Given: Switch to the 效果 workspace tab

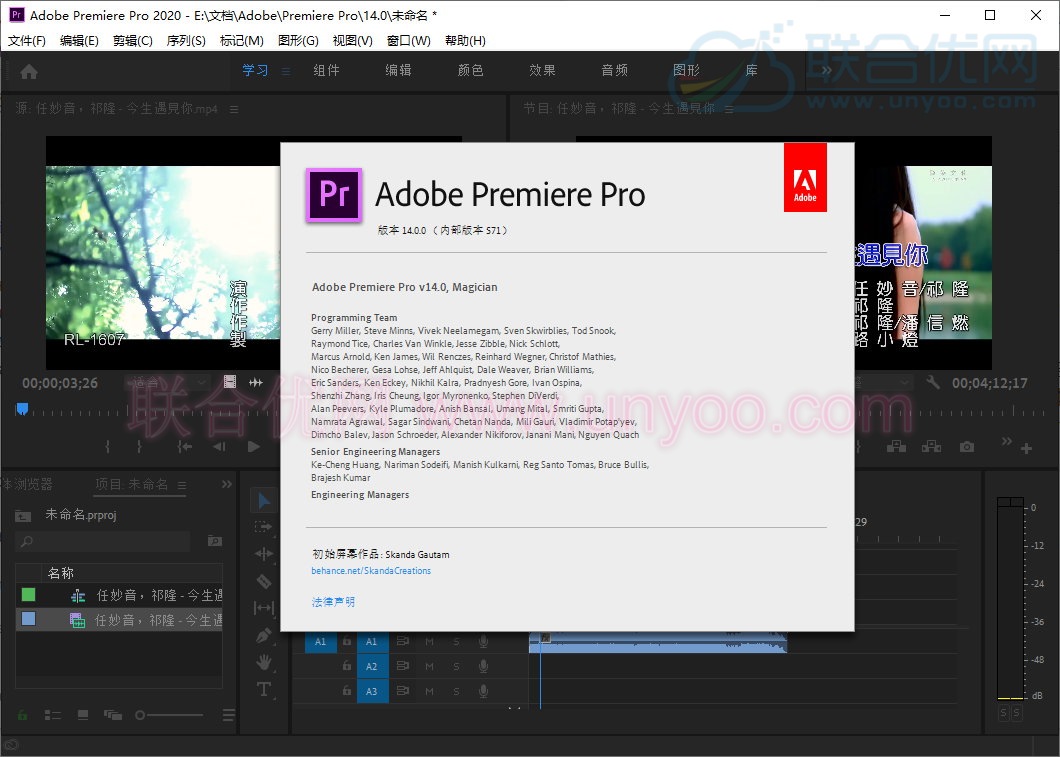Looking at the screenshot, I should [542, 70].
